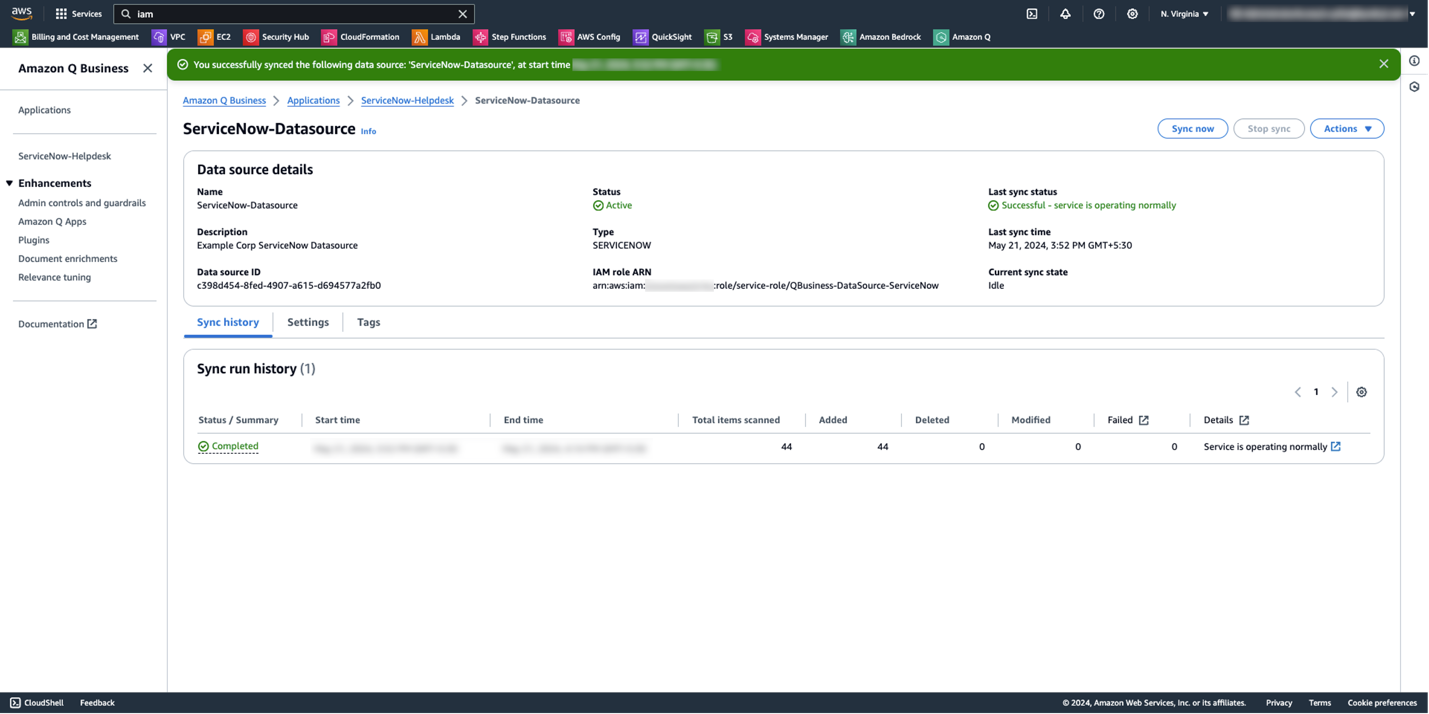Open Document enrichments in side navigation
Viewport: 1429px width, 714px height.
pyautogui.click(x=68, y=259)
